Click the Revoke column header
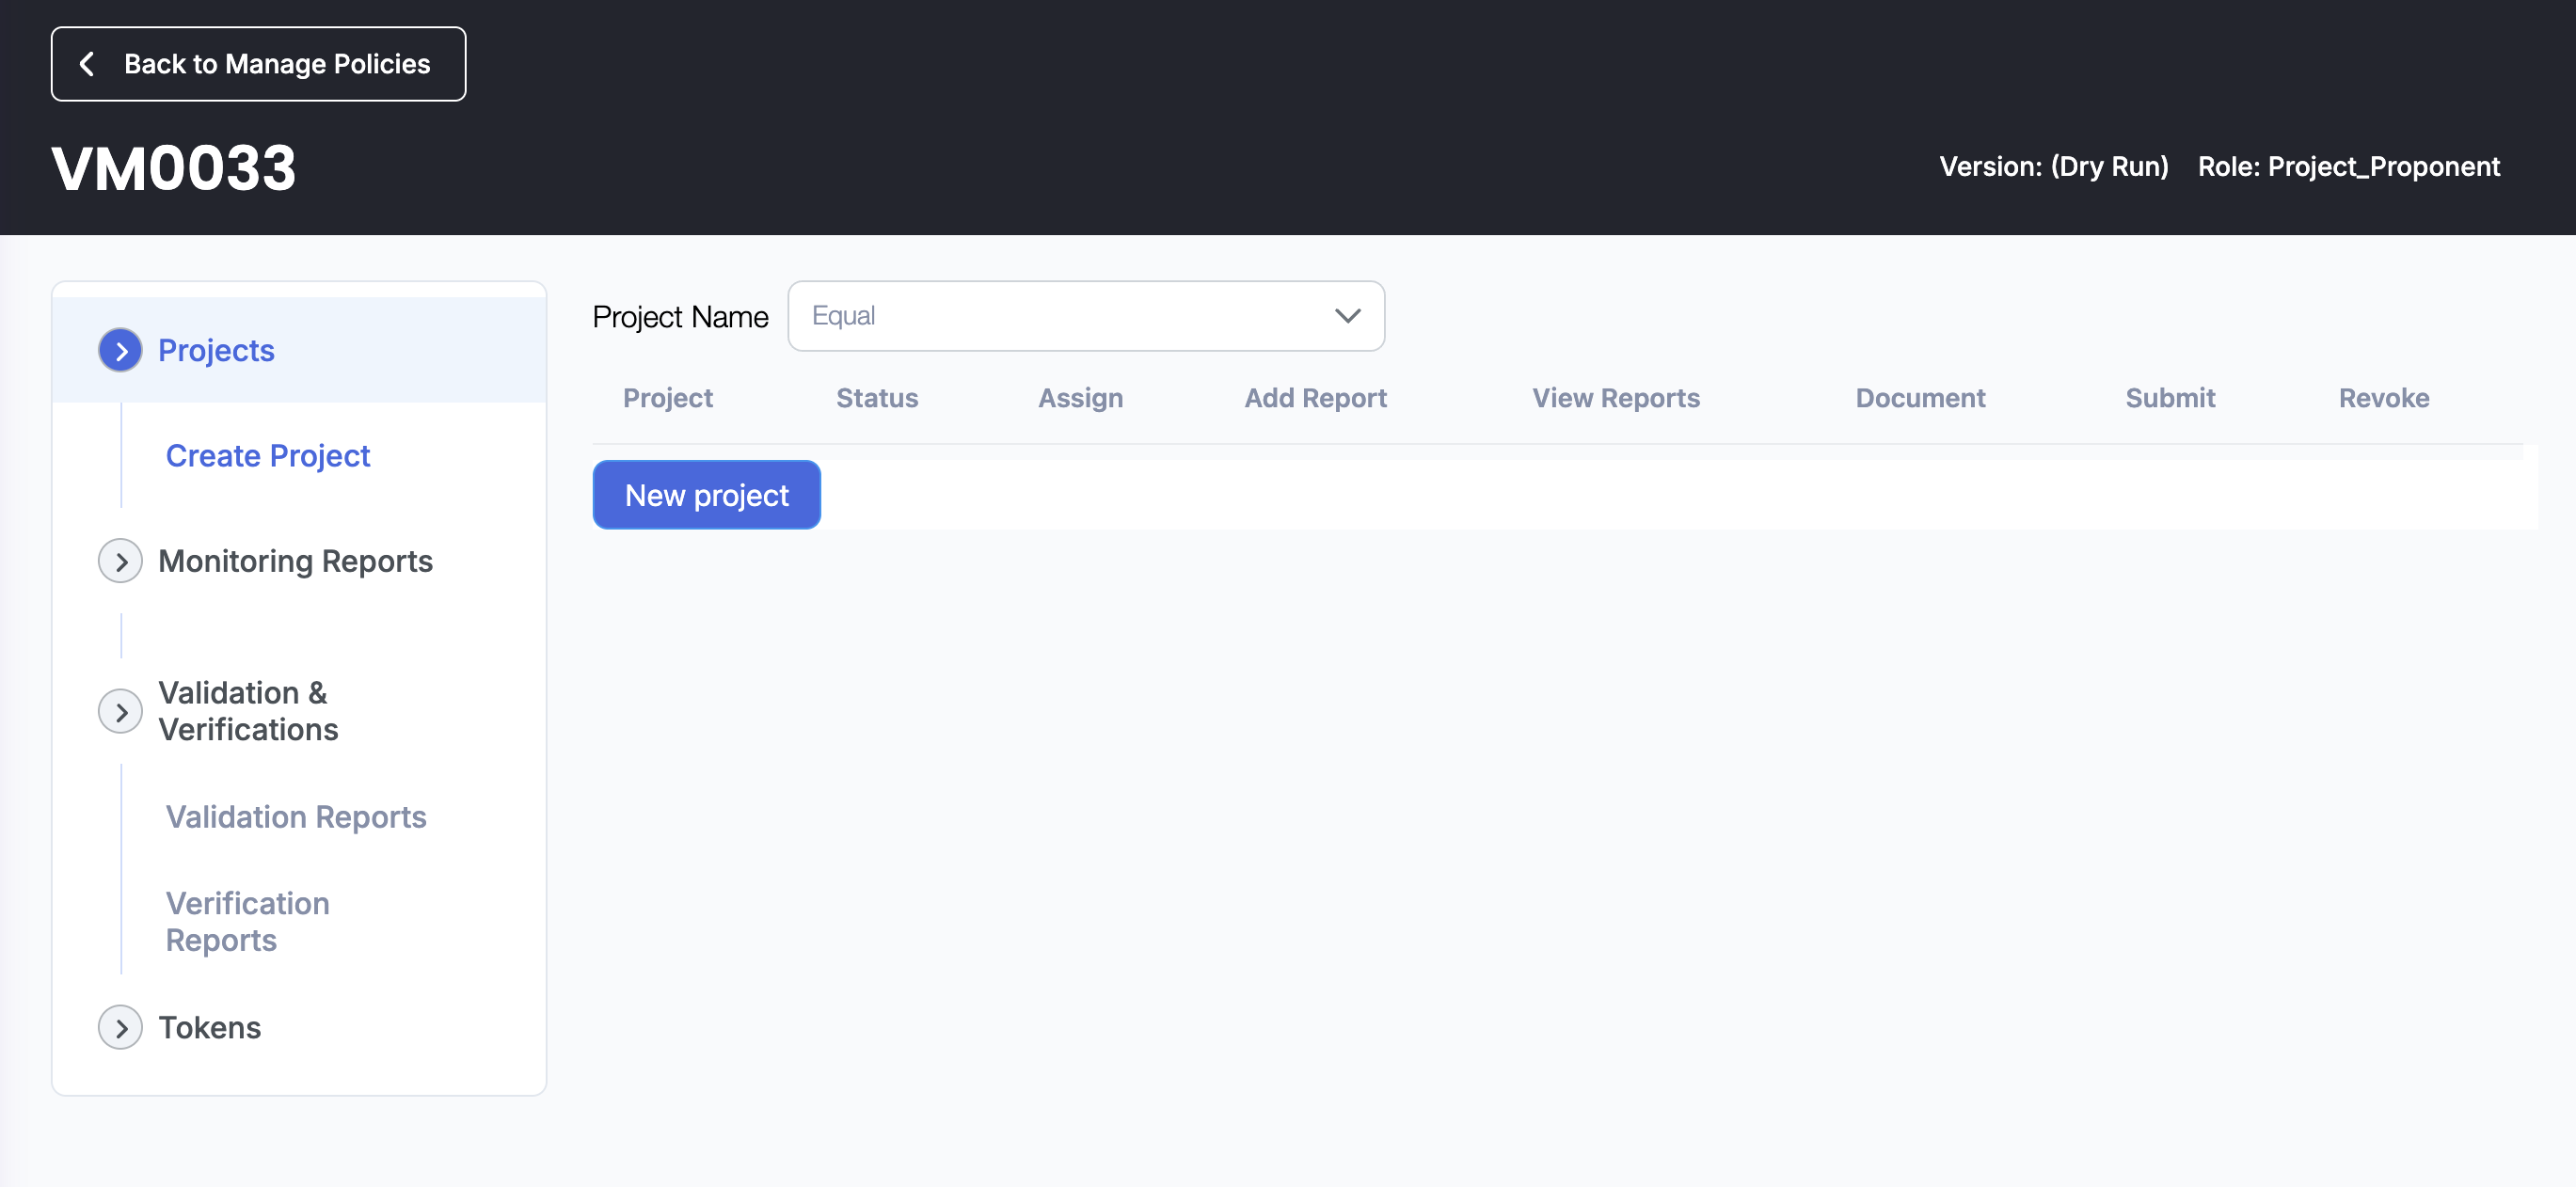This screenshot has width=2576, height=1187. [2383, 398]
